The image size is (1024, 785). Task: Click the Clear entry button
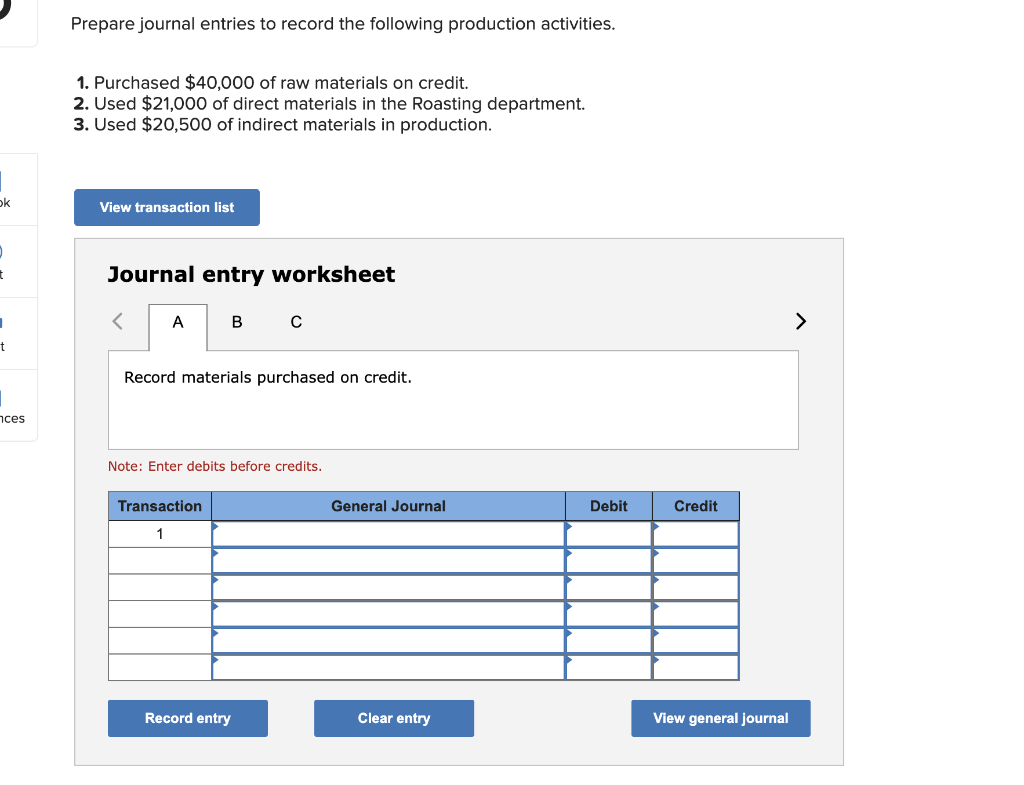click(393, 718)
